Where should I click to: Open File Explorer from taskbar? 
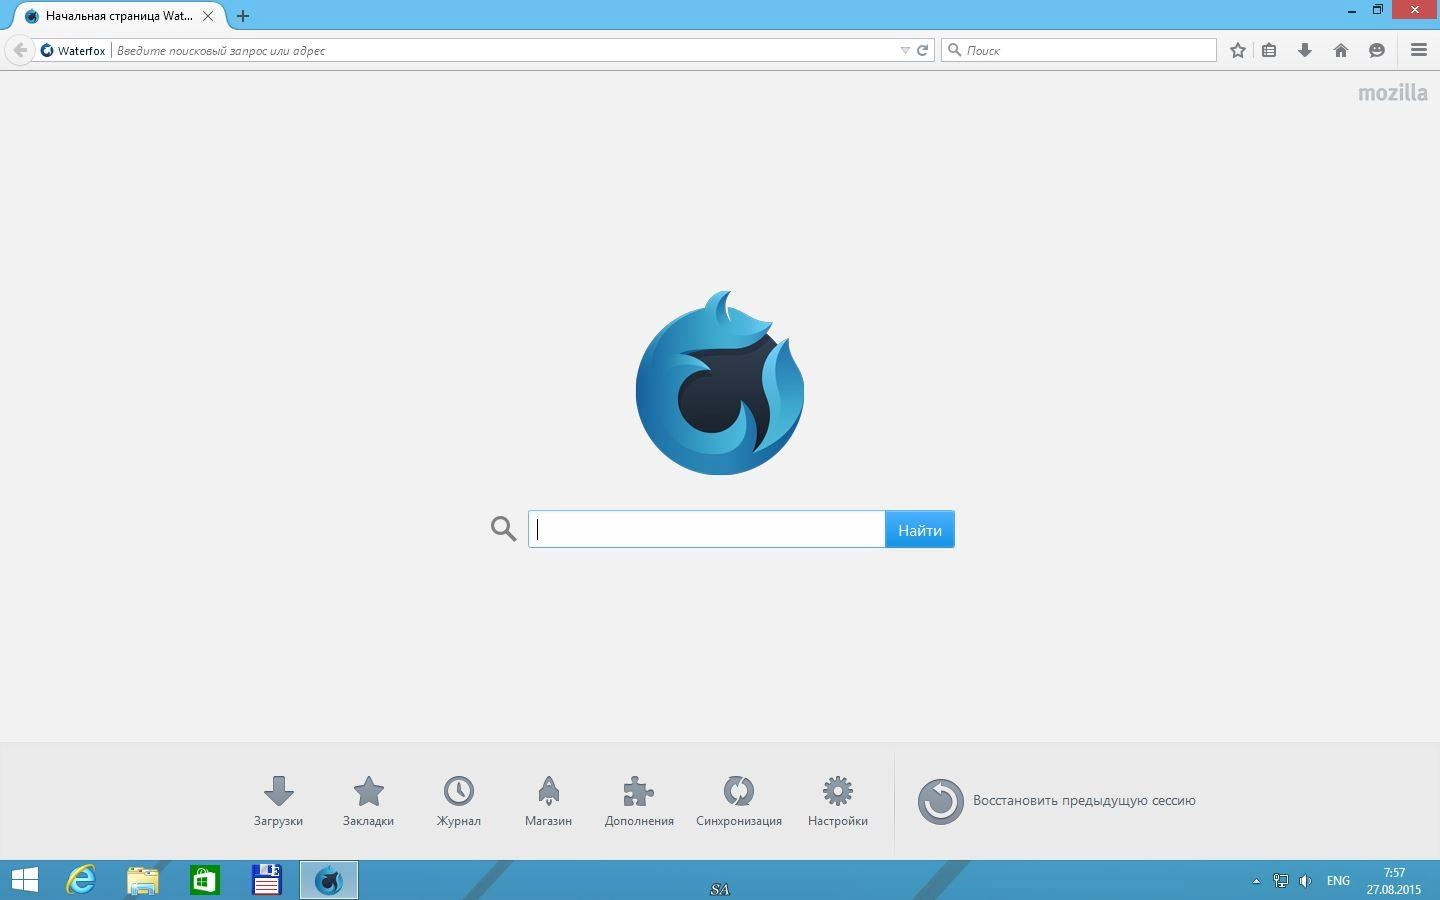pos(143,880)
